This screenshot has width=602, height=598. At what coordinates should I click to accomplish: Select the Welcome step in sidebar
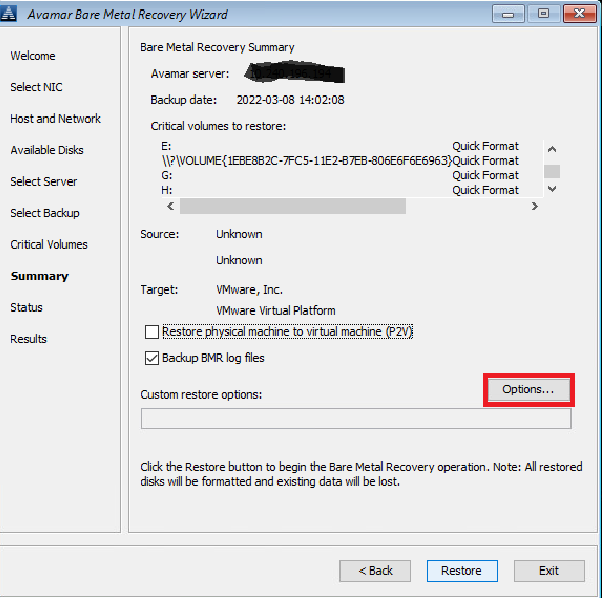33,56
